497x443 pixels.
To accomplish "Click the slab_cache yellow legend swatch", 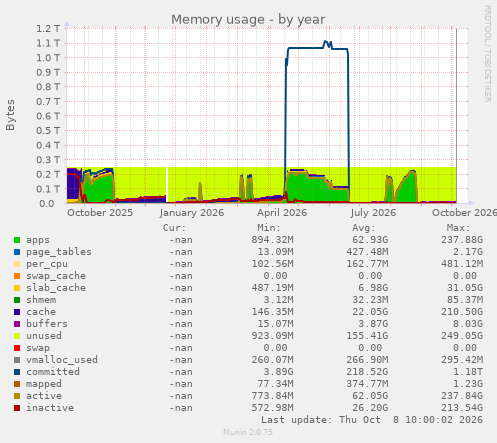I will 17,288.
